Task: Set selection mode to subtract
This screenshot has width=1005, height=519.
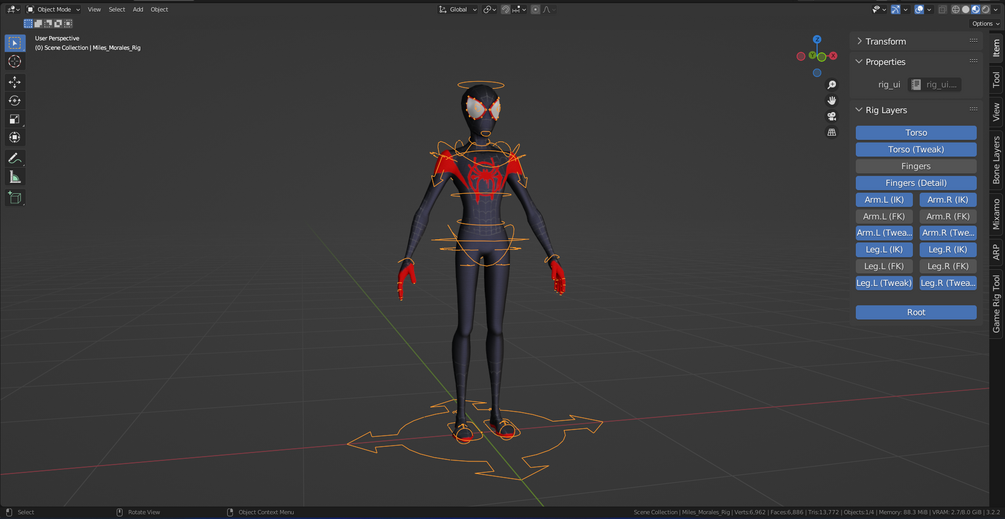Action: point(47,24)
